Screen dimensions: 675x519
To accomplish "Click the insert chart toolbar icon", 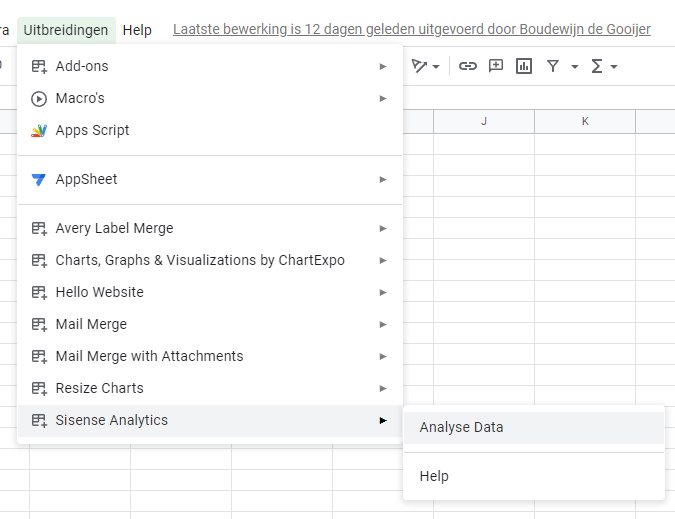I will click(x=524, y=66).
